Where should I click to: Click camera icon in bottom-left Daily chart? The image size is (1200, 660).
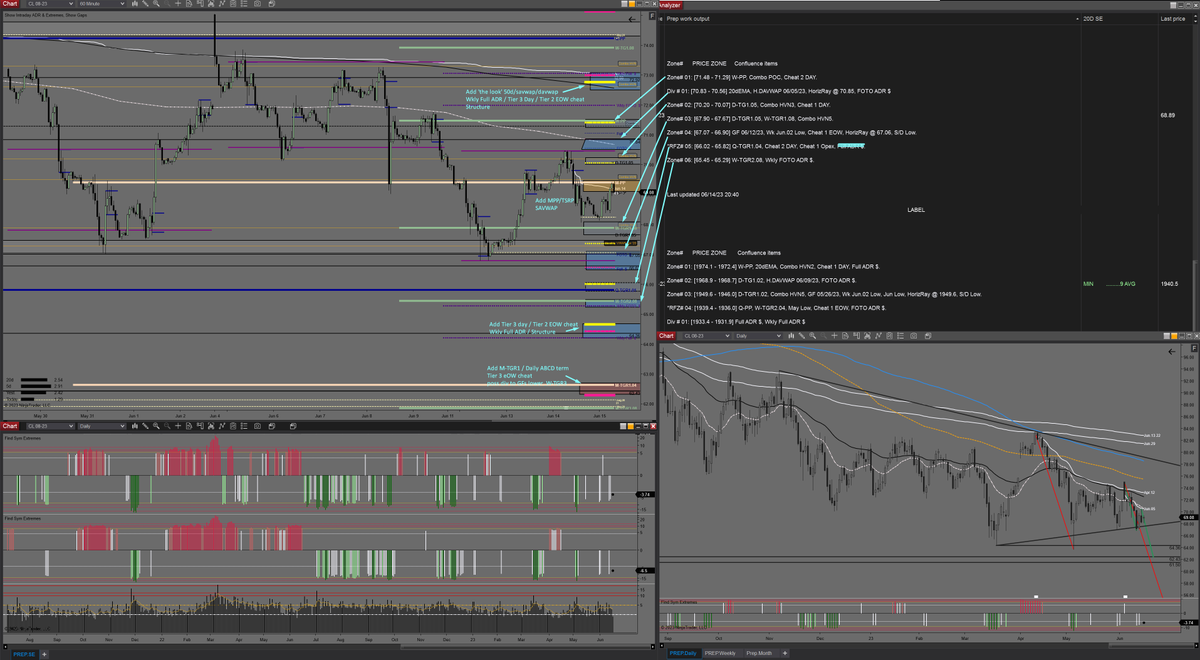tap(257, 426)
